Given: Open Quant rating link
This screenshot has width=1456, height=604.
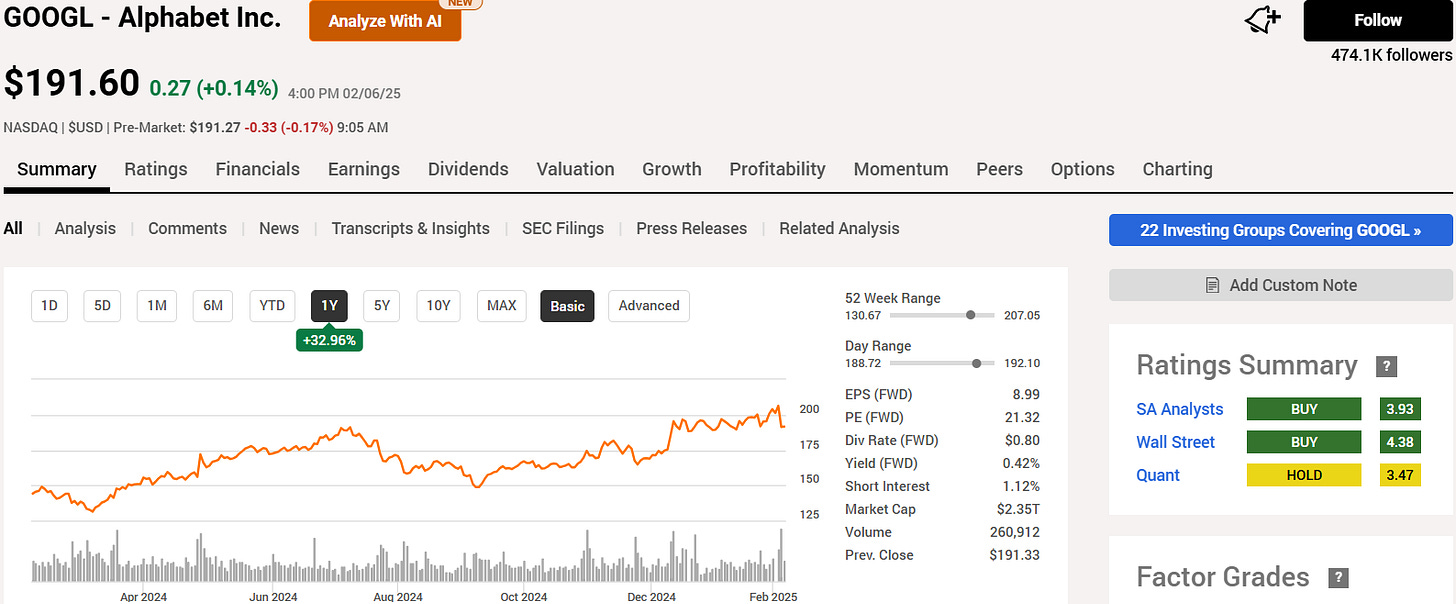Looking at the screenshot, I should (1158, 475).
